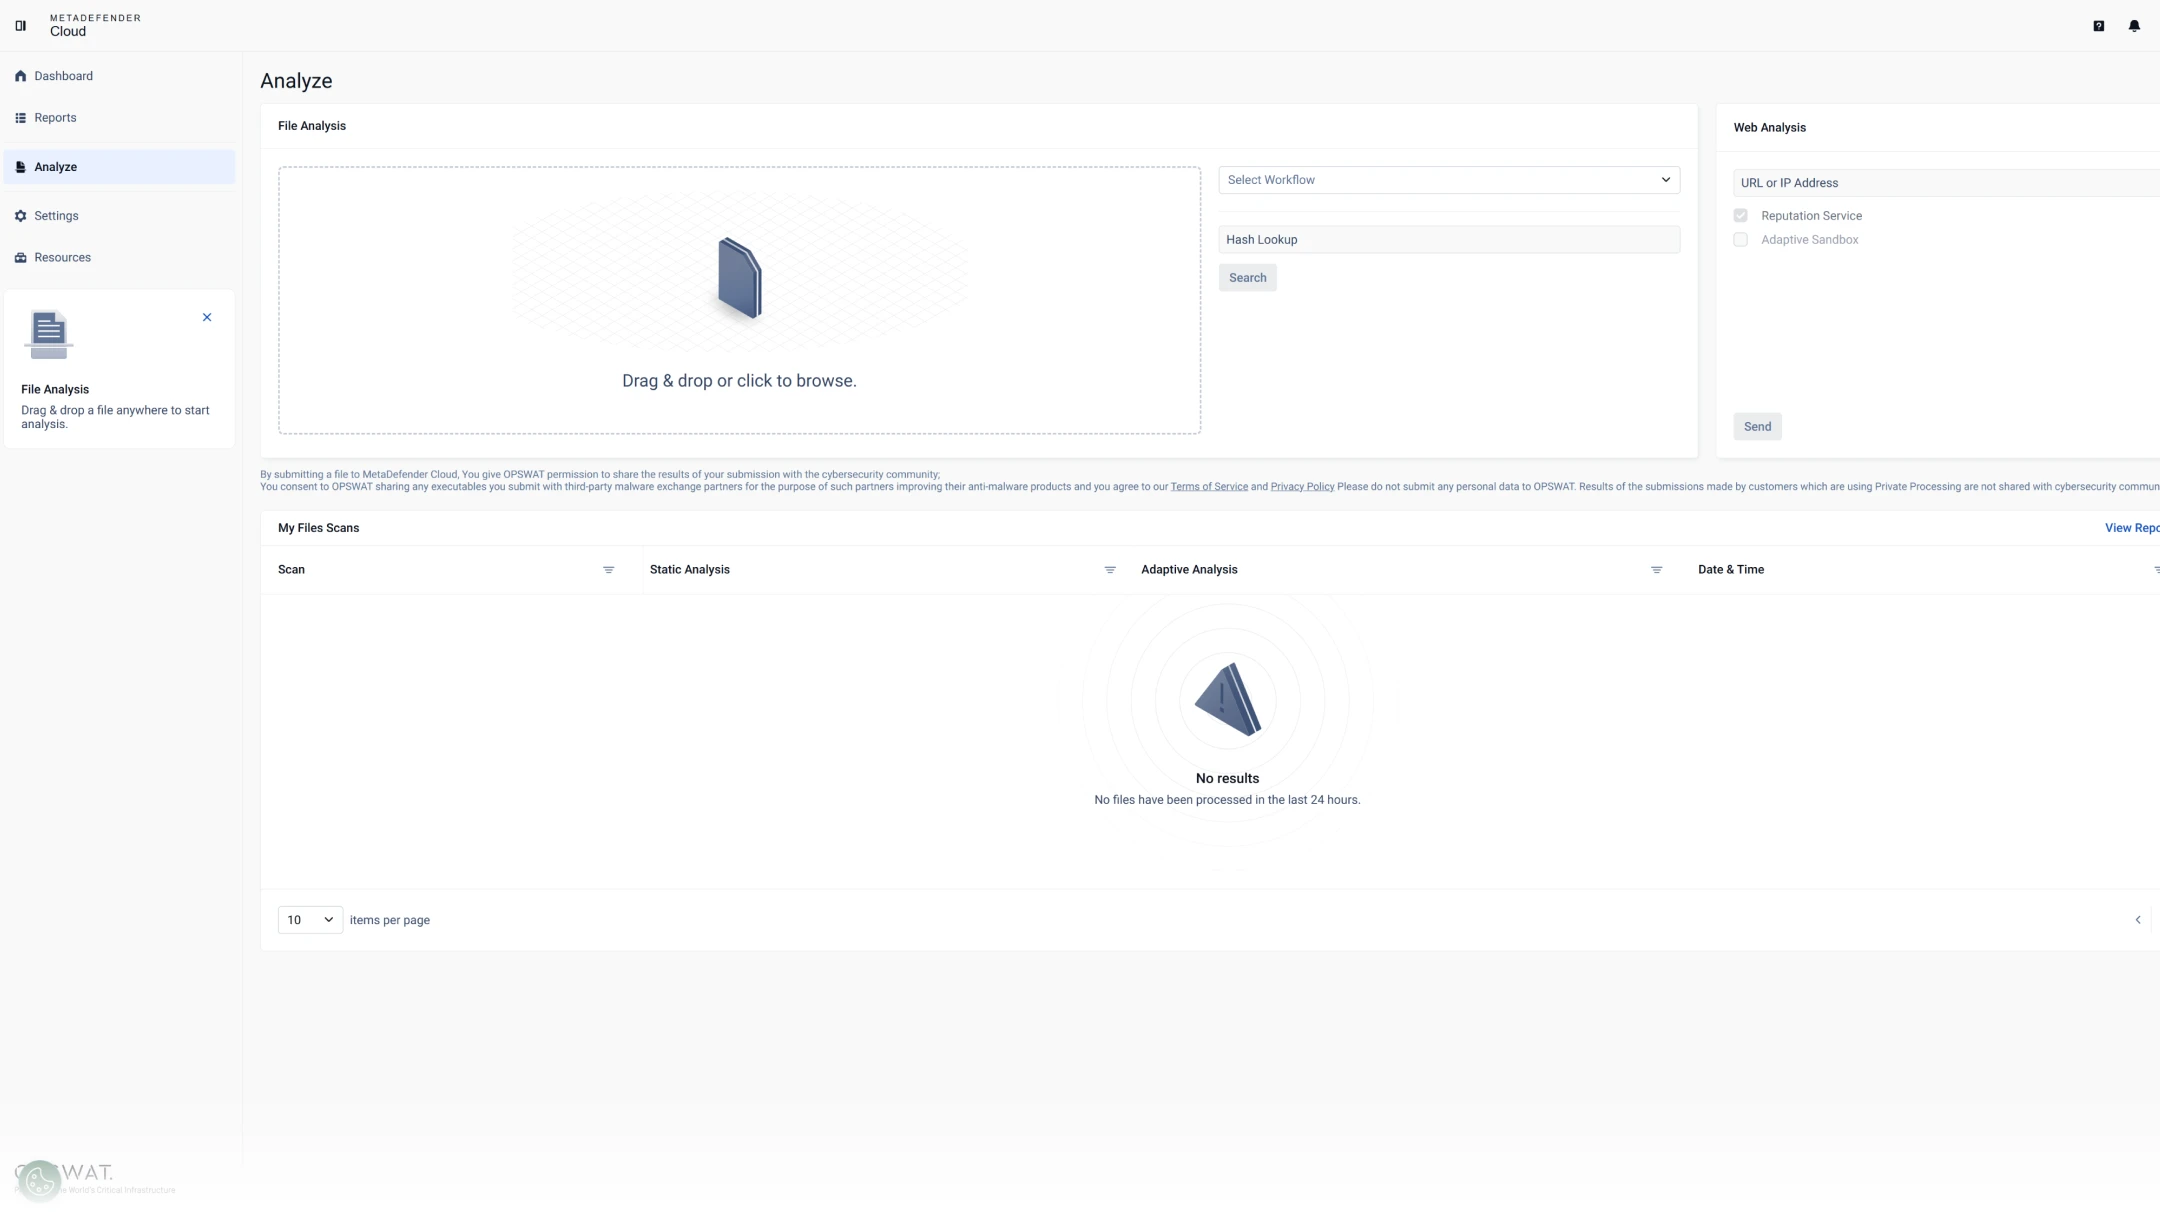
Task: Open the items per page dropdown
Action: click(x=310, y=920)
